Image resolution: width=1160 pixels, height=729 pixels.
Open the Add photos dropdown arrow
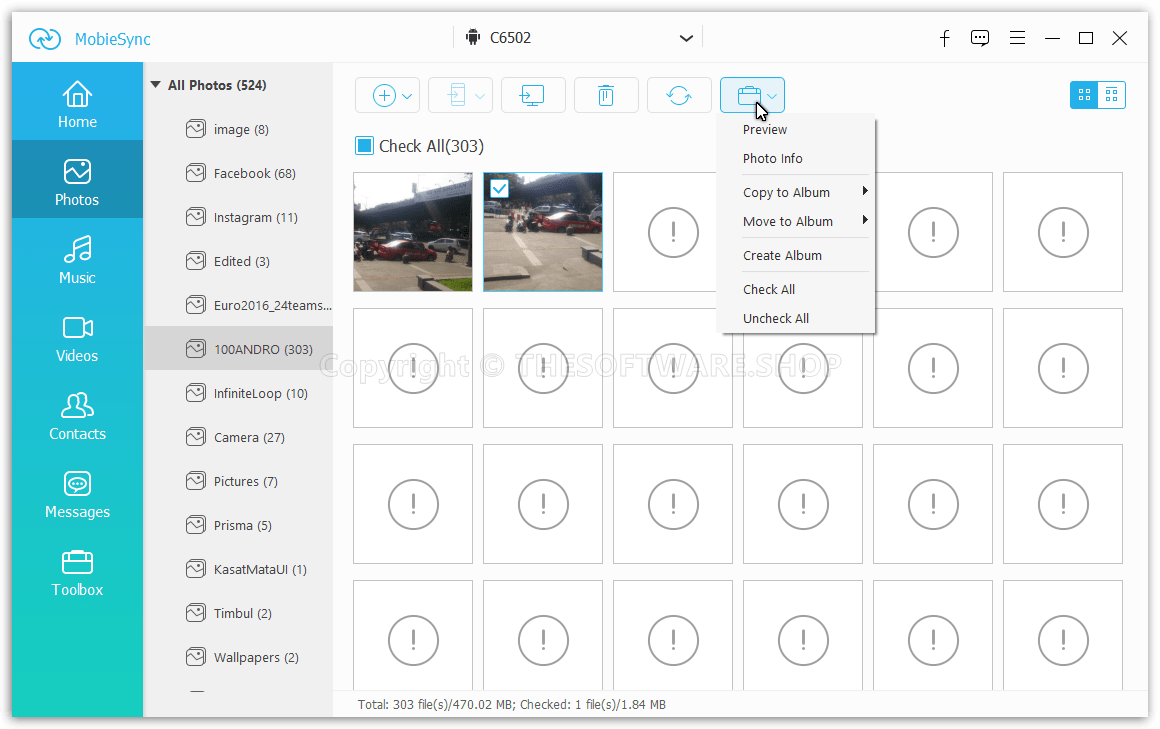pos(407,96)
